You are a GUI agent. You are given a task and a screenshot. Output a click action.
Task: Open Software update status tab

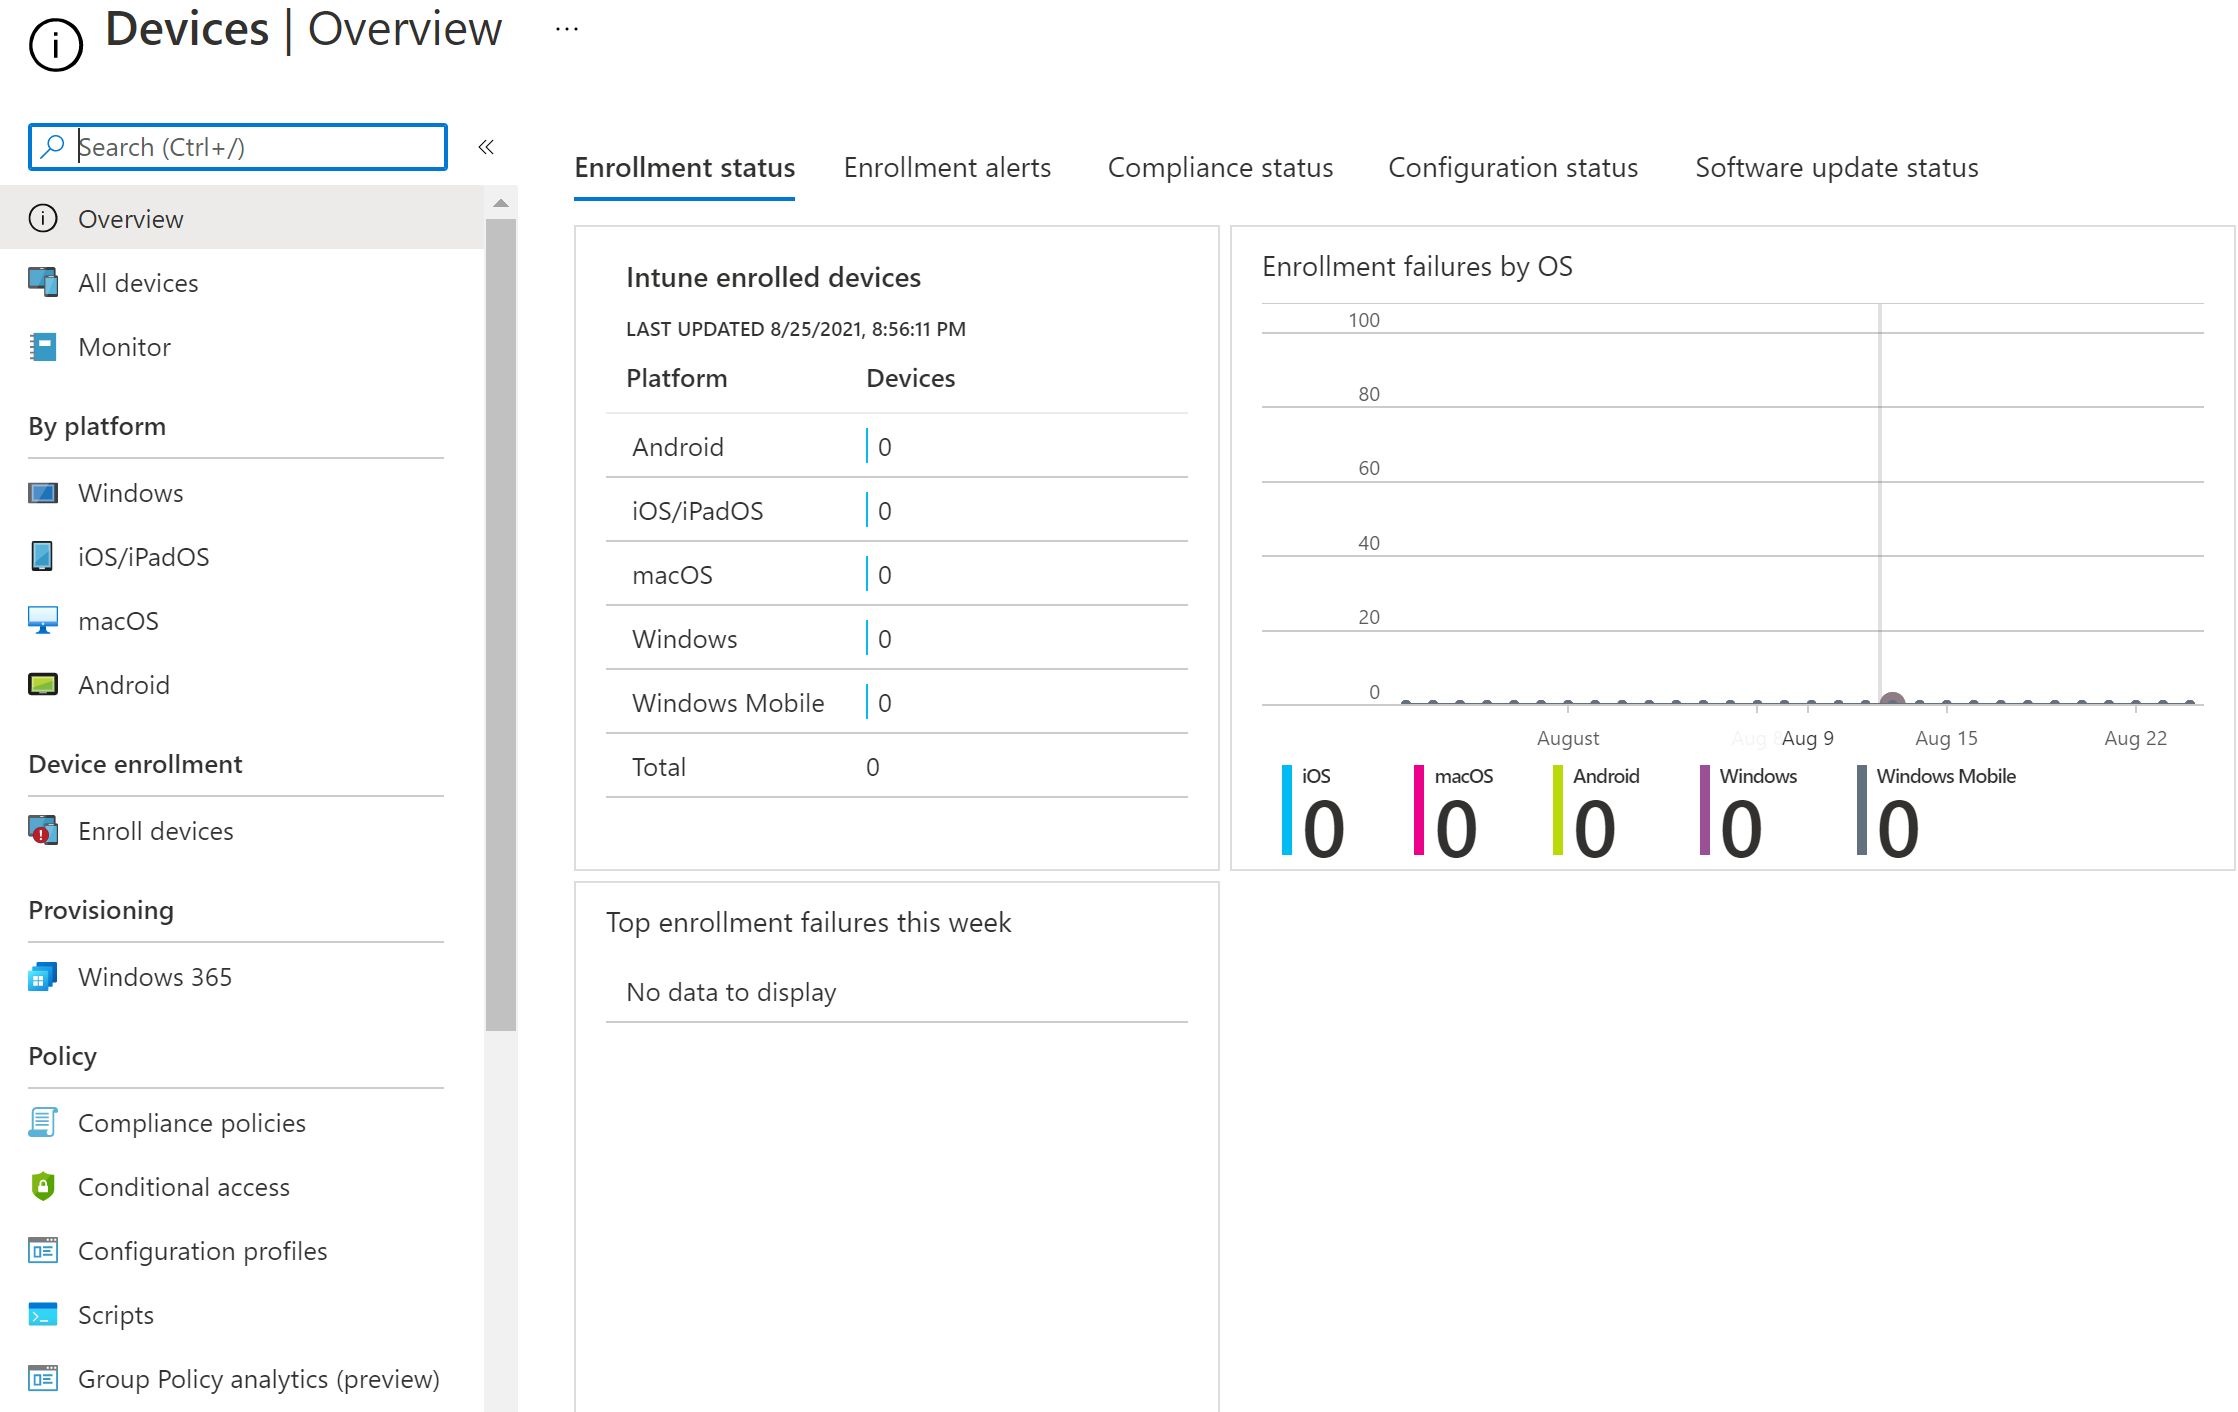click(1836, 167)
